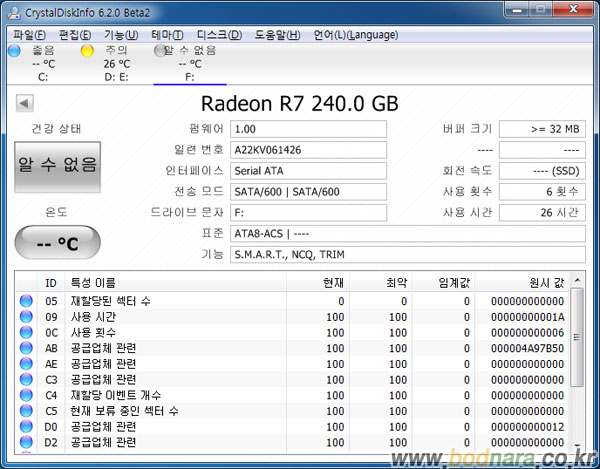
Task: Click the rotation speed field ---- (SSD)
Action: pos(542,171)
